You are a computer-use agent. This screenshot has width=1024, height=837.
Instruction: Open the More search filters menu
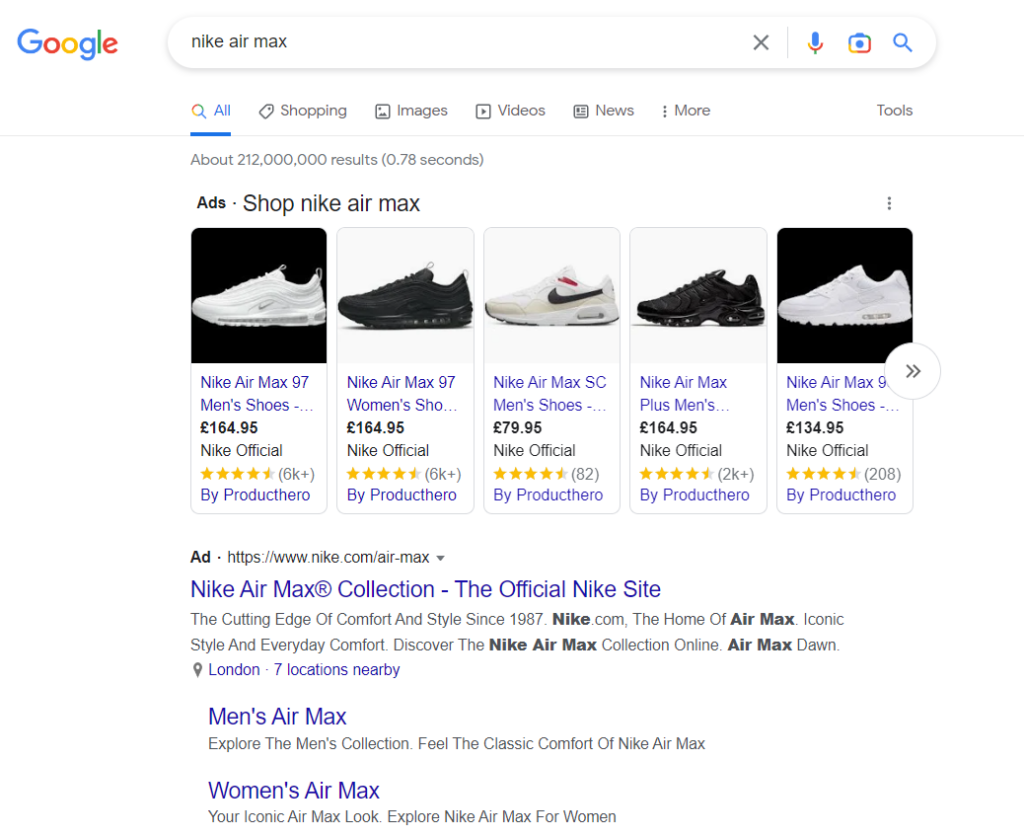click(685, 111)
